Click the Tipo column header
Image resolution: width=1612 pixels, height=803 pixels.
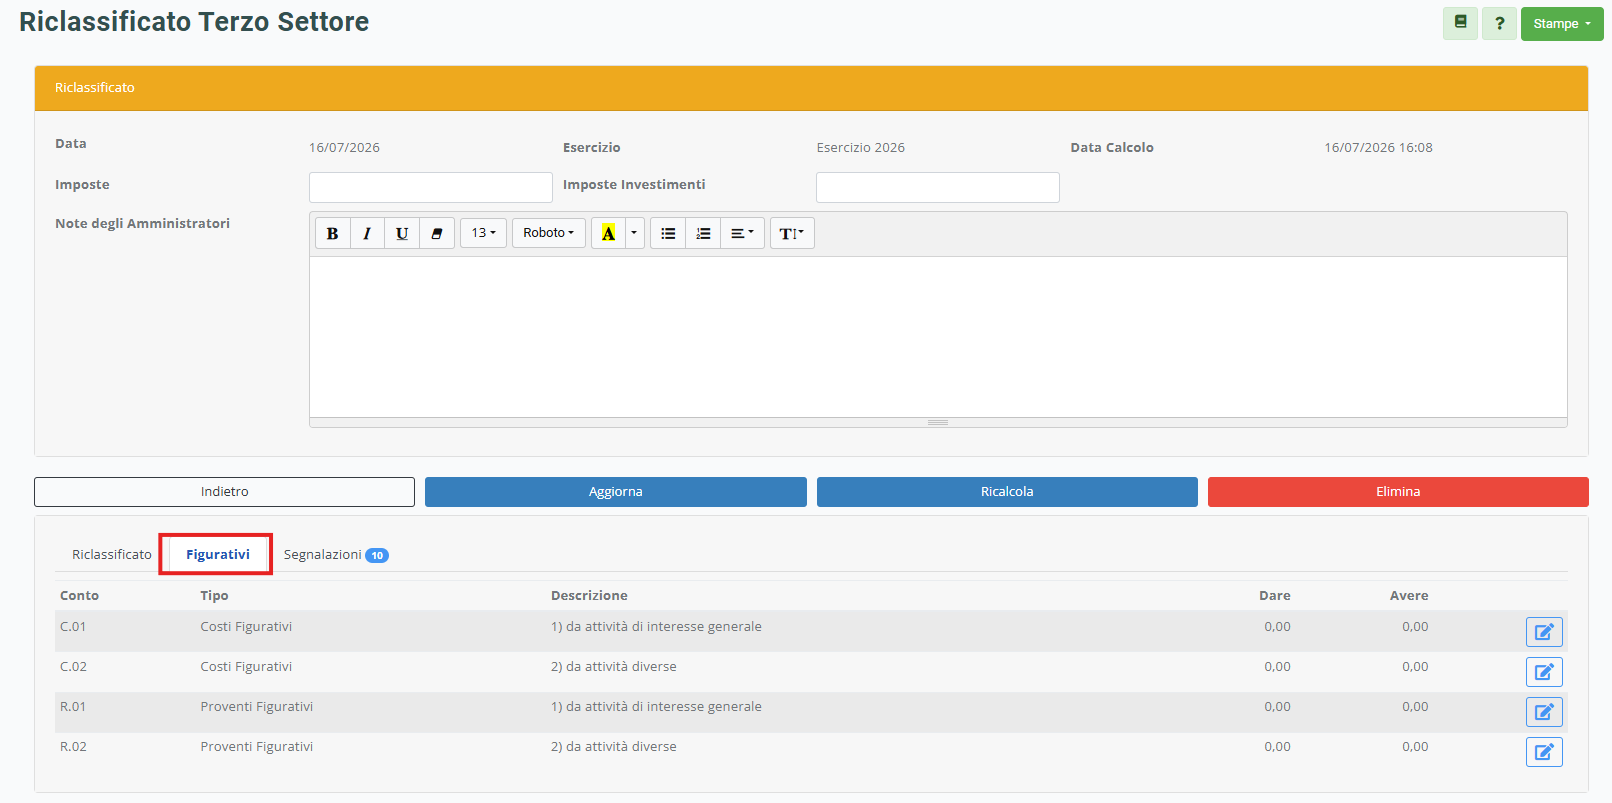pyautogui.click(x=214, y=596)
